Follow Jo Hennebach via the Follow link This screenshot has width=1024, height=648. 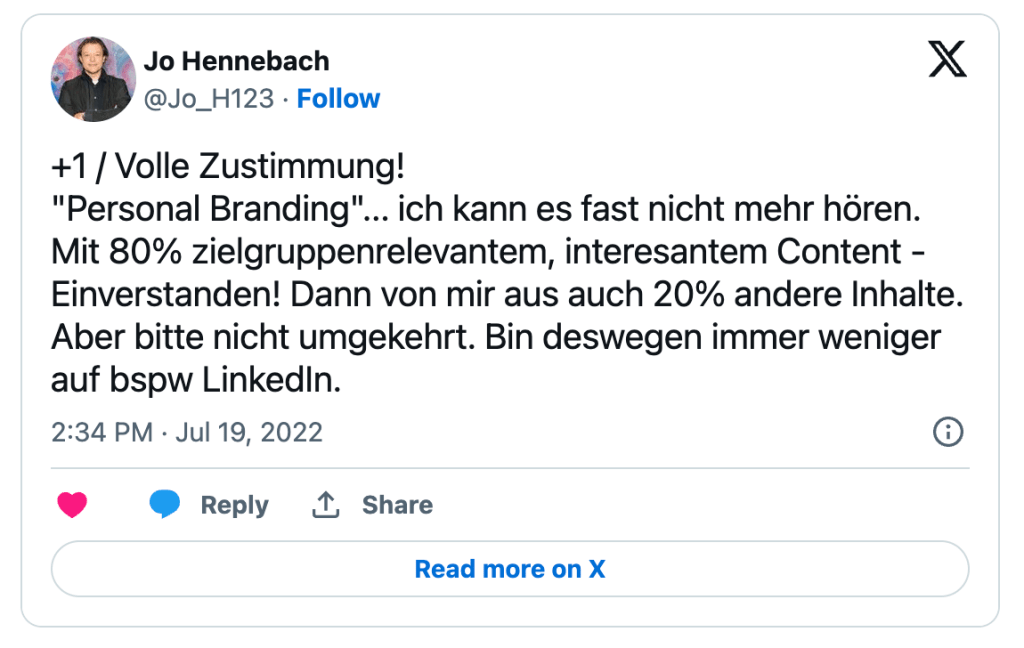(x=338, y=99)
